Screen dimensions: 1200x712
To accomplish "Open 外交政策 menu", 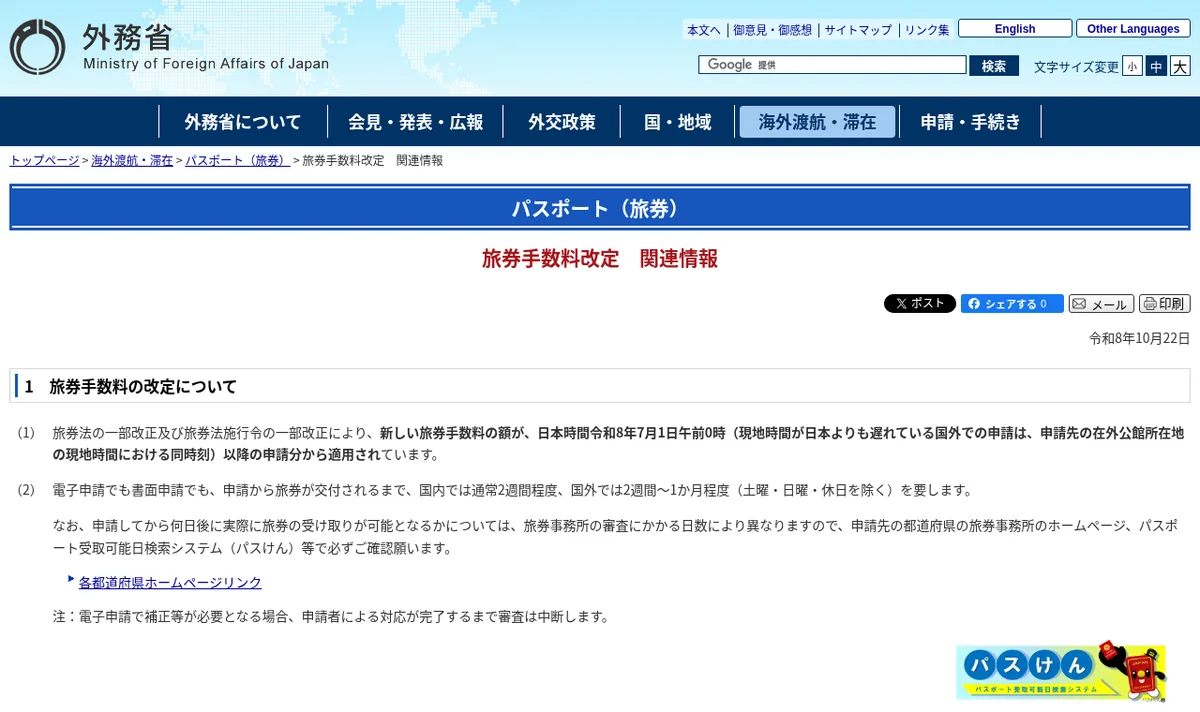I will click(x=562, y=122).
